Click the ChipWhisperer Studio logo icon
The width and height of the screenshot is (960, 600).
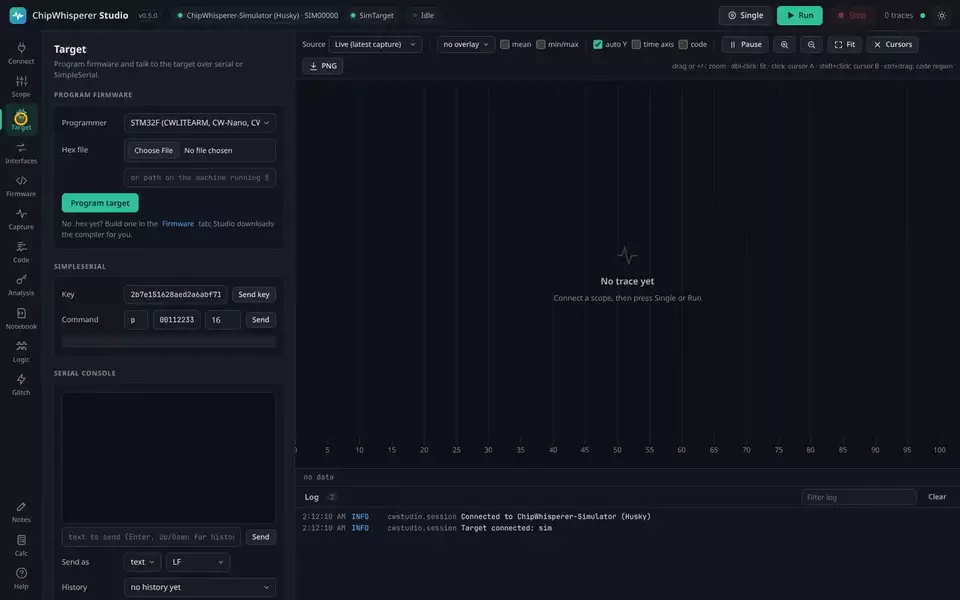point(18,15)
